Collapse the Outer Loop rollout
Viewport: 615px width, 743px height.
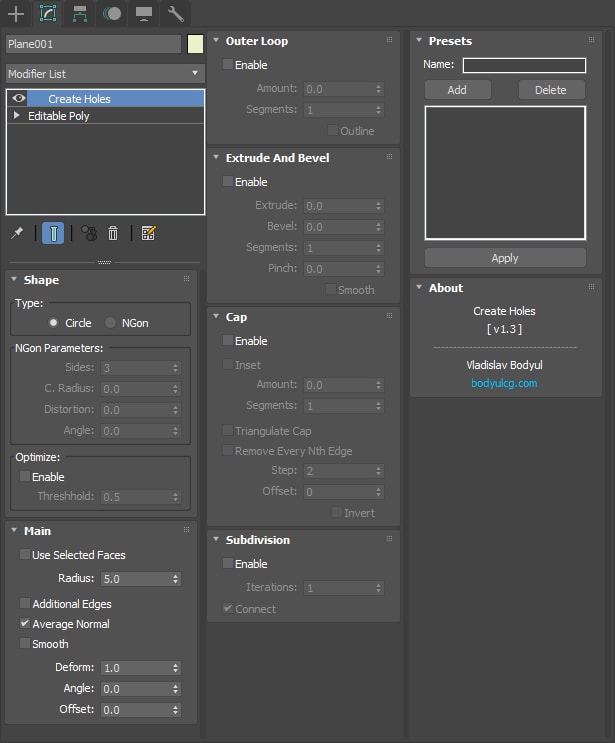(216, 40)
